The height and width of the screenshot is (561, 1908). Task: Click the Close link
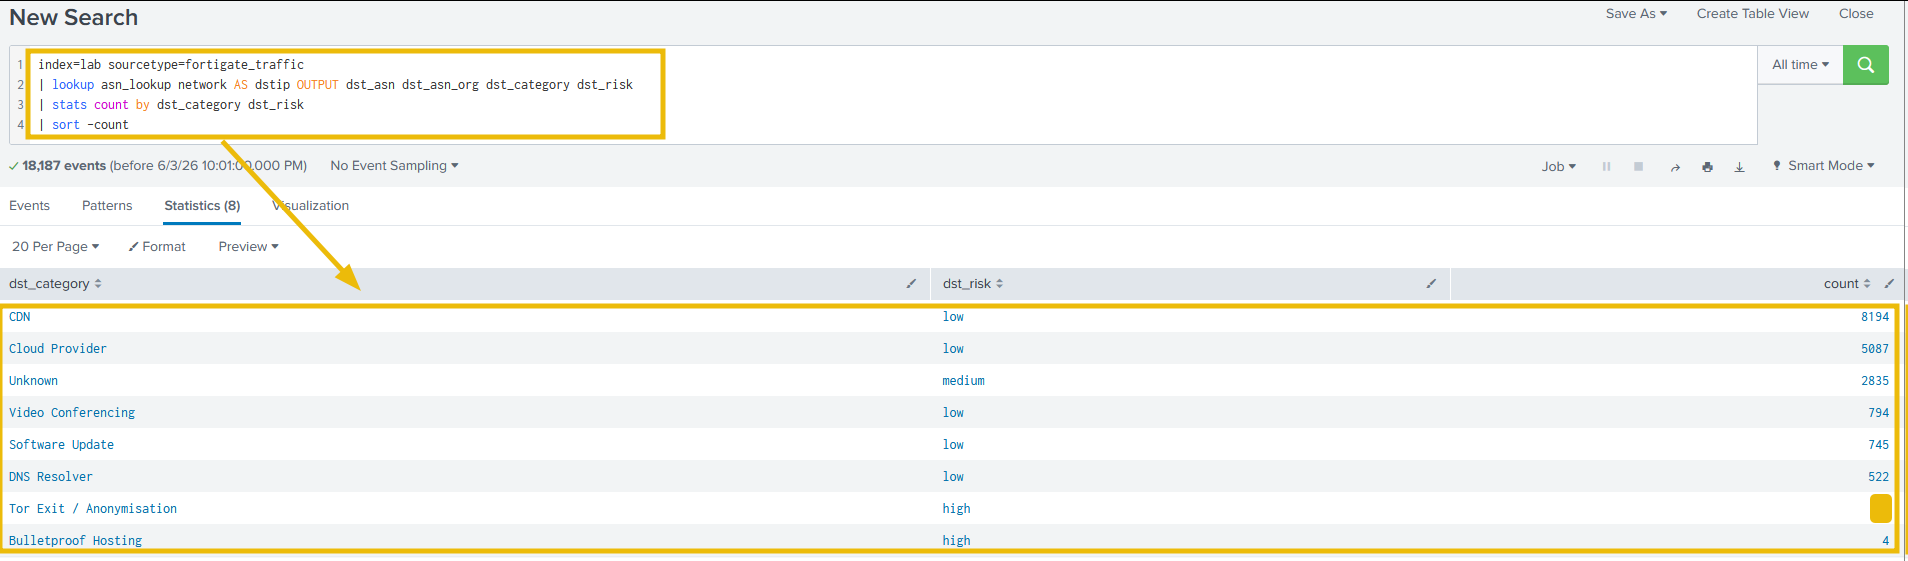pyautogui.click(x=1856, y=14)
